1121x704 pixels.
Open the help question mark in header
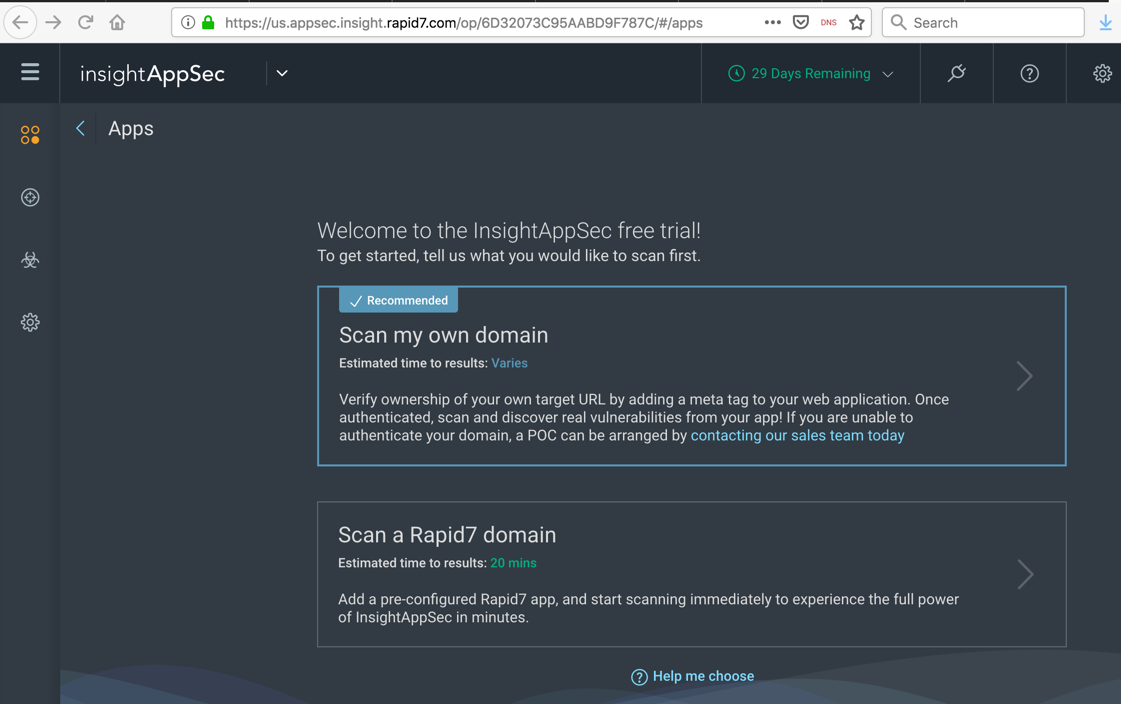point(1029,74)
